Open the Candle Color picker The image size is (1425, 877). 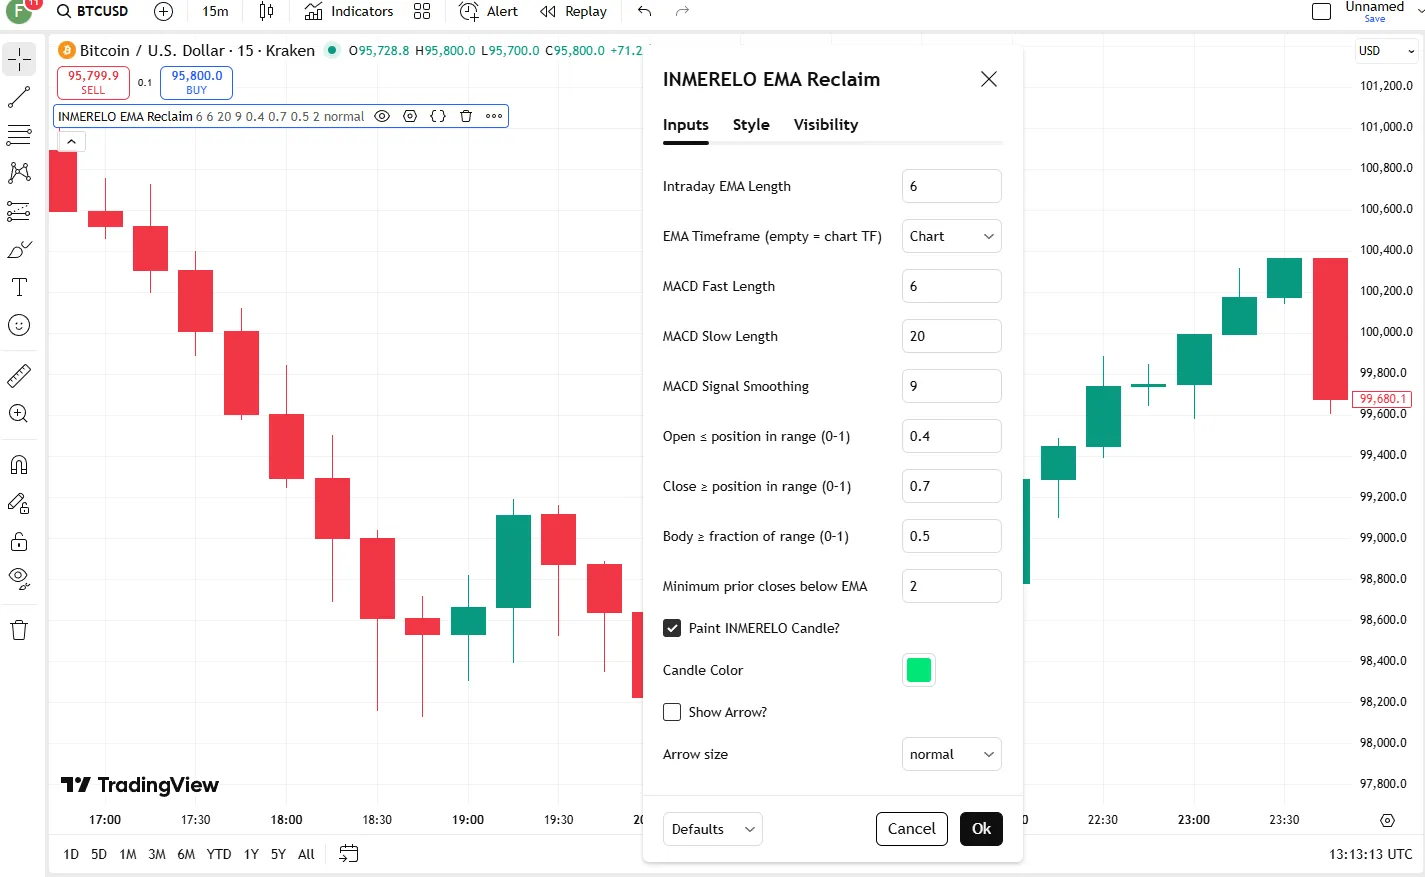tap(918, 670)
